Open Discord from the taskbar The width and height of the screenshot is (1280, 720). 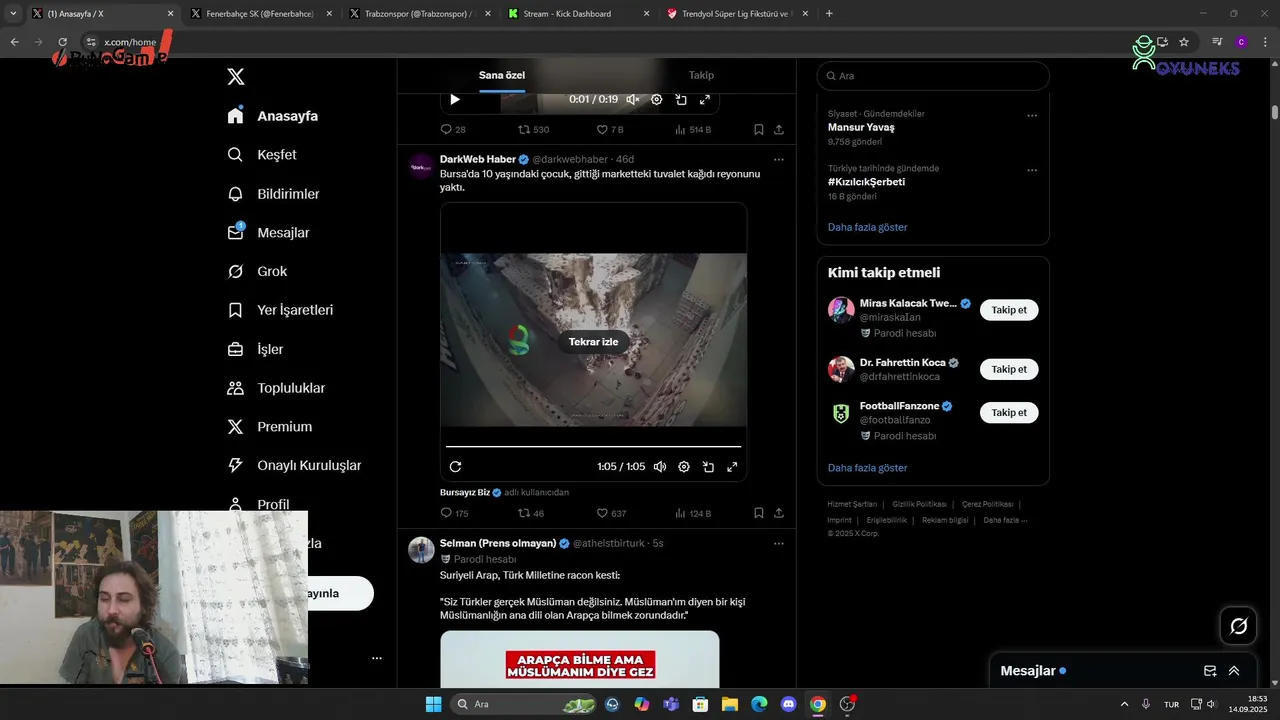pos(788,704)
